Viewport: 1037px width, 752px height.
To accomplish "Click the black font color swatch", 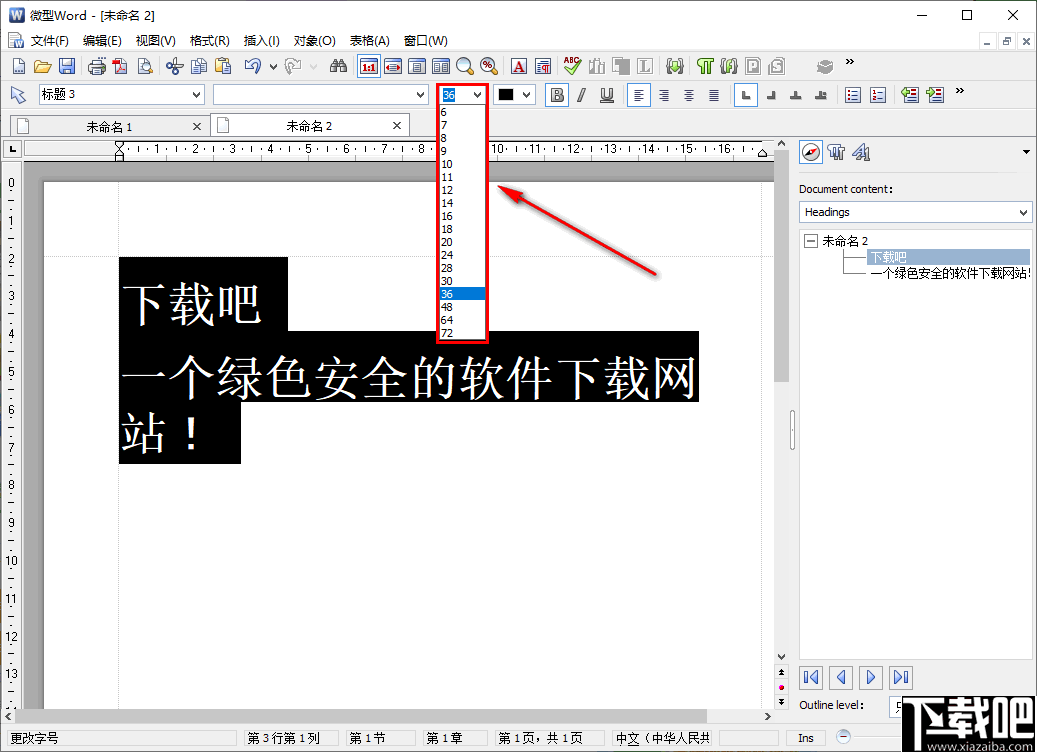I will (x=506, y=94).
